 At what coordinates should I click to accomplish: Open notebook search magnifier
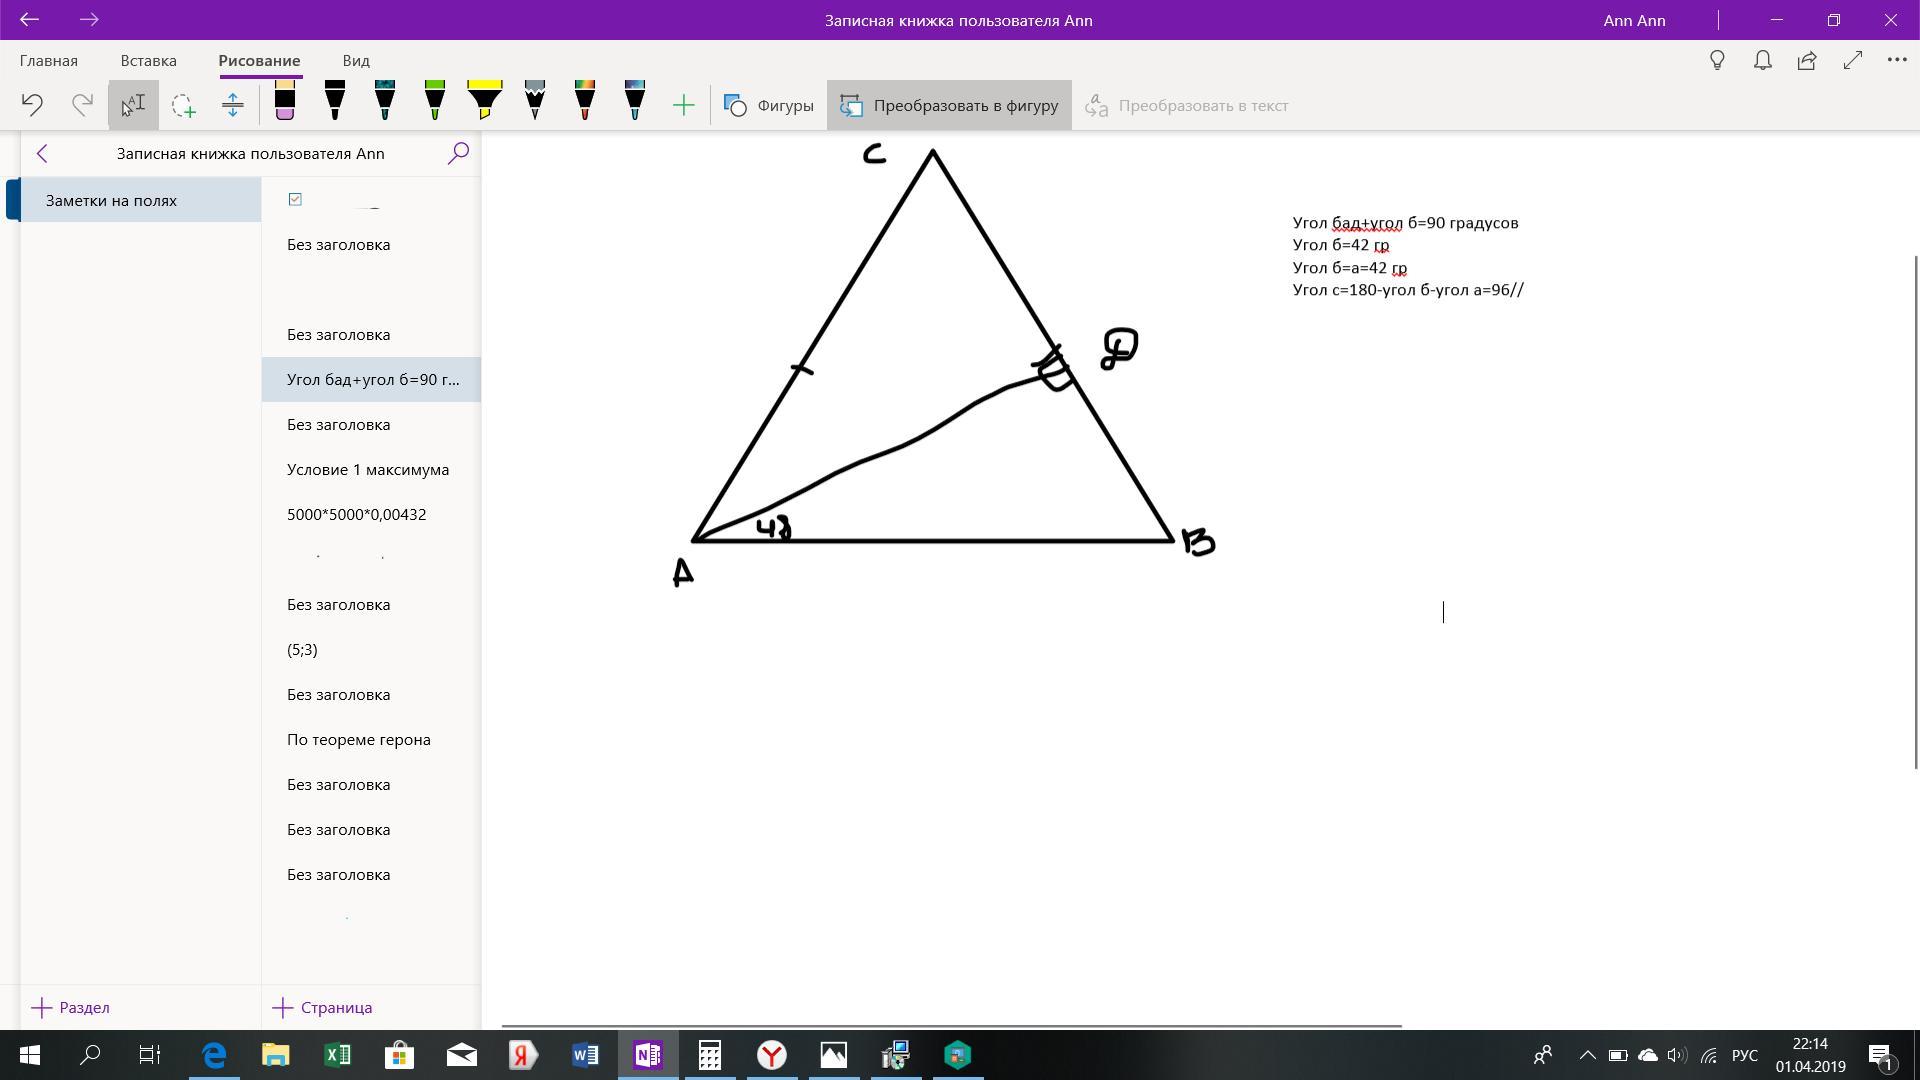coord(458,153)
